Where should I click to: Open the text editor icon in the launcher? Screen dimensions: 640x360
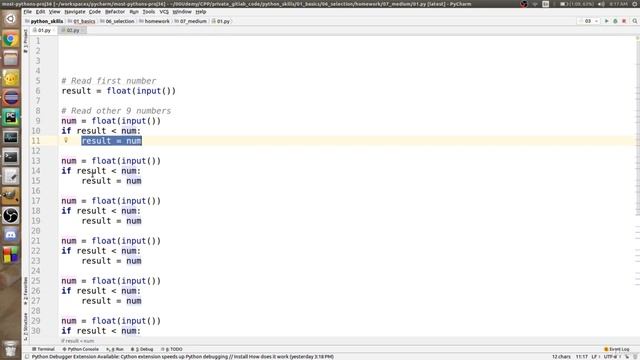(11, 176)
